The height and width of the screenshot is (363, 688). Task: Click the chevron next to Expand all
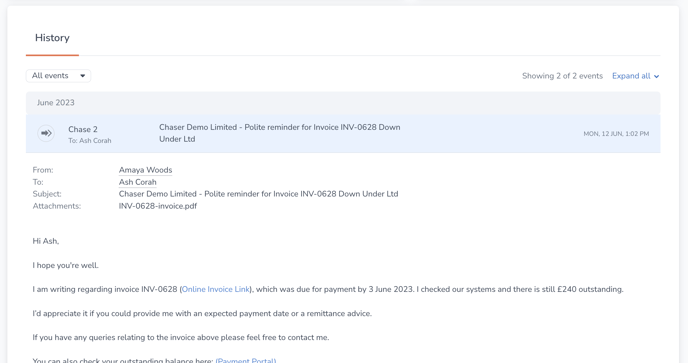[x=656, y=76]
